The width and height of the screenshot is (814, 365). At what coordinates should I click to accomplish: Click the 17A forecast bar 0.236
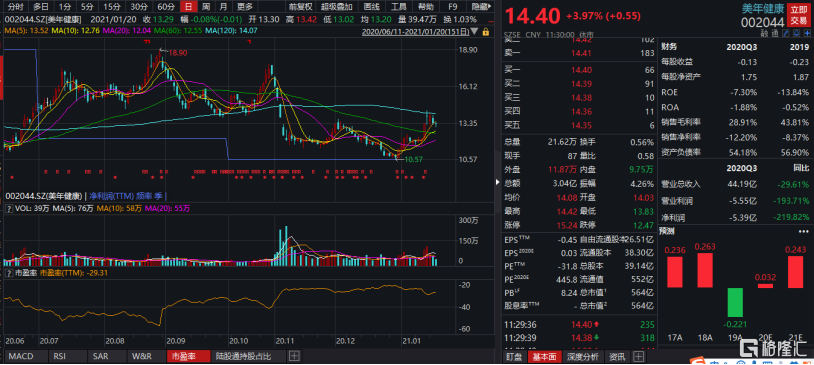675,272
